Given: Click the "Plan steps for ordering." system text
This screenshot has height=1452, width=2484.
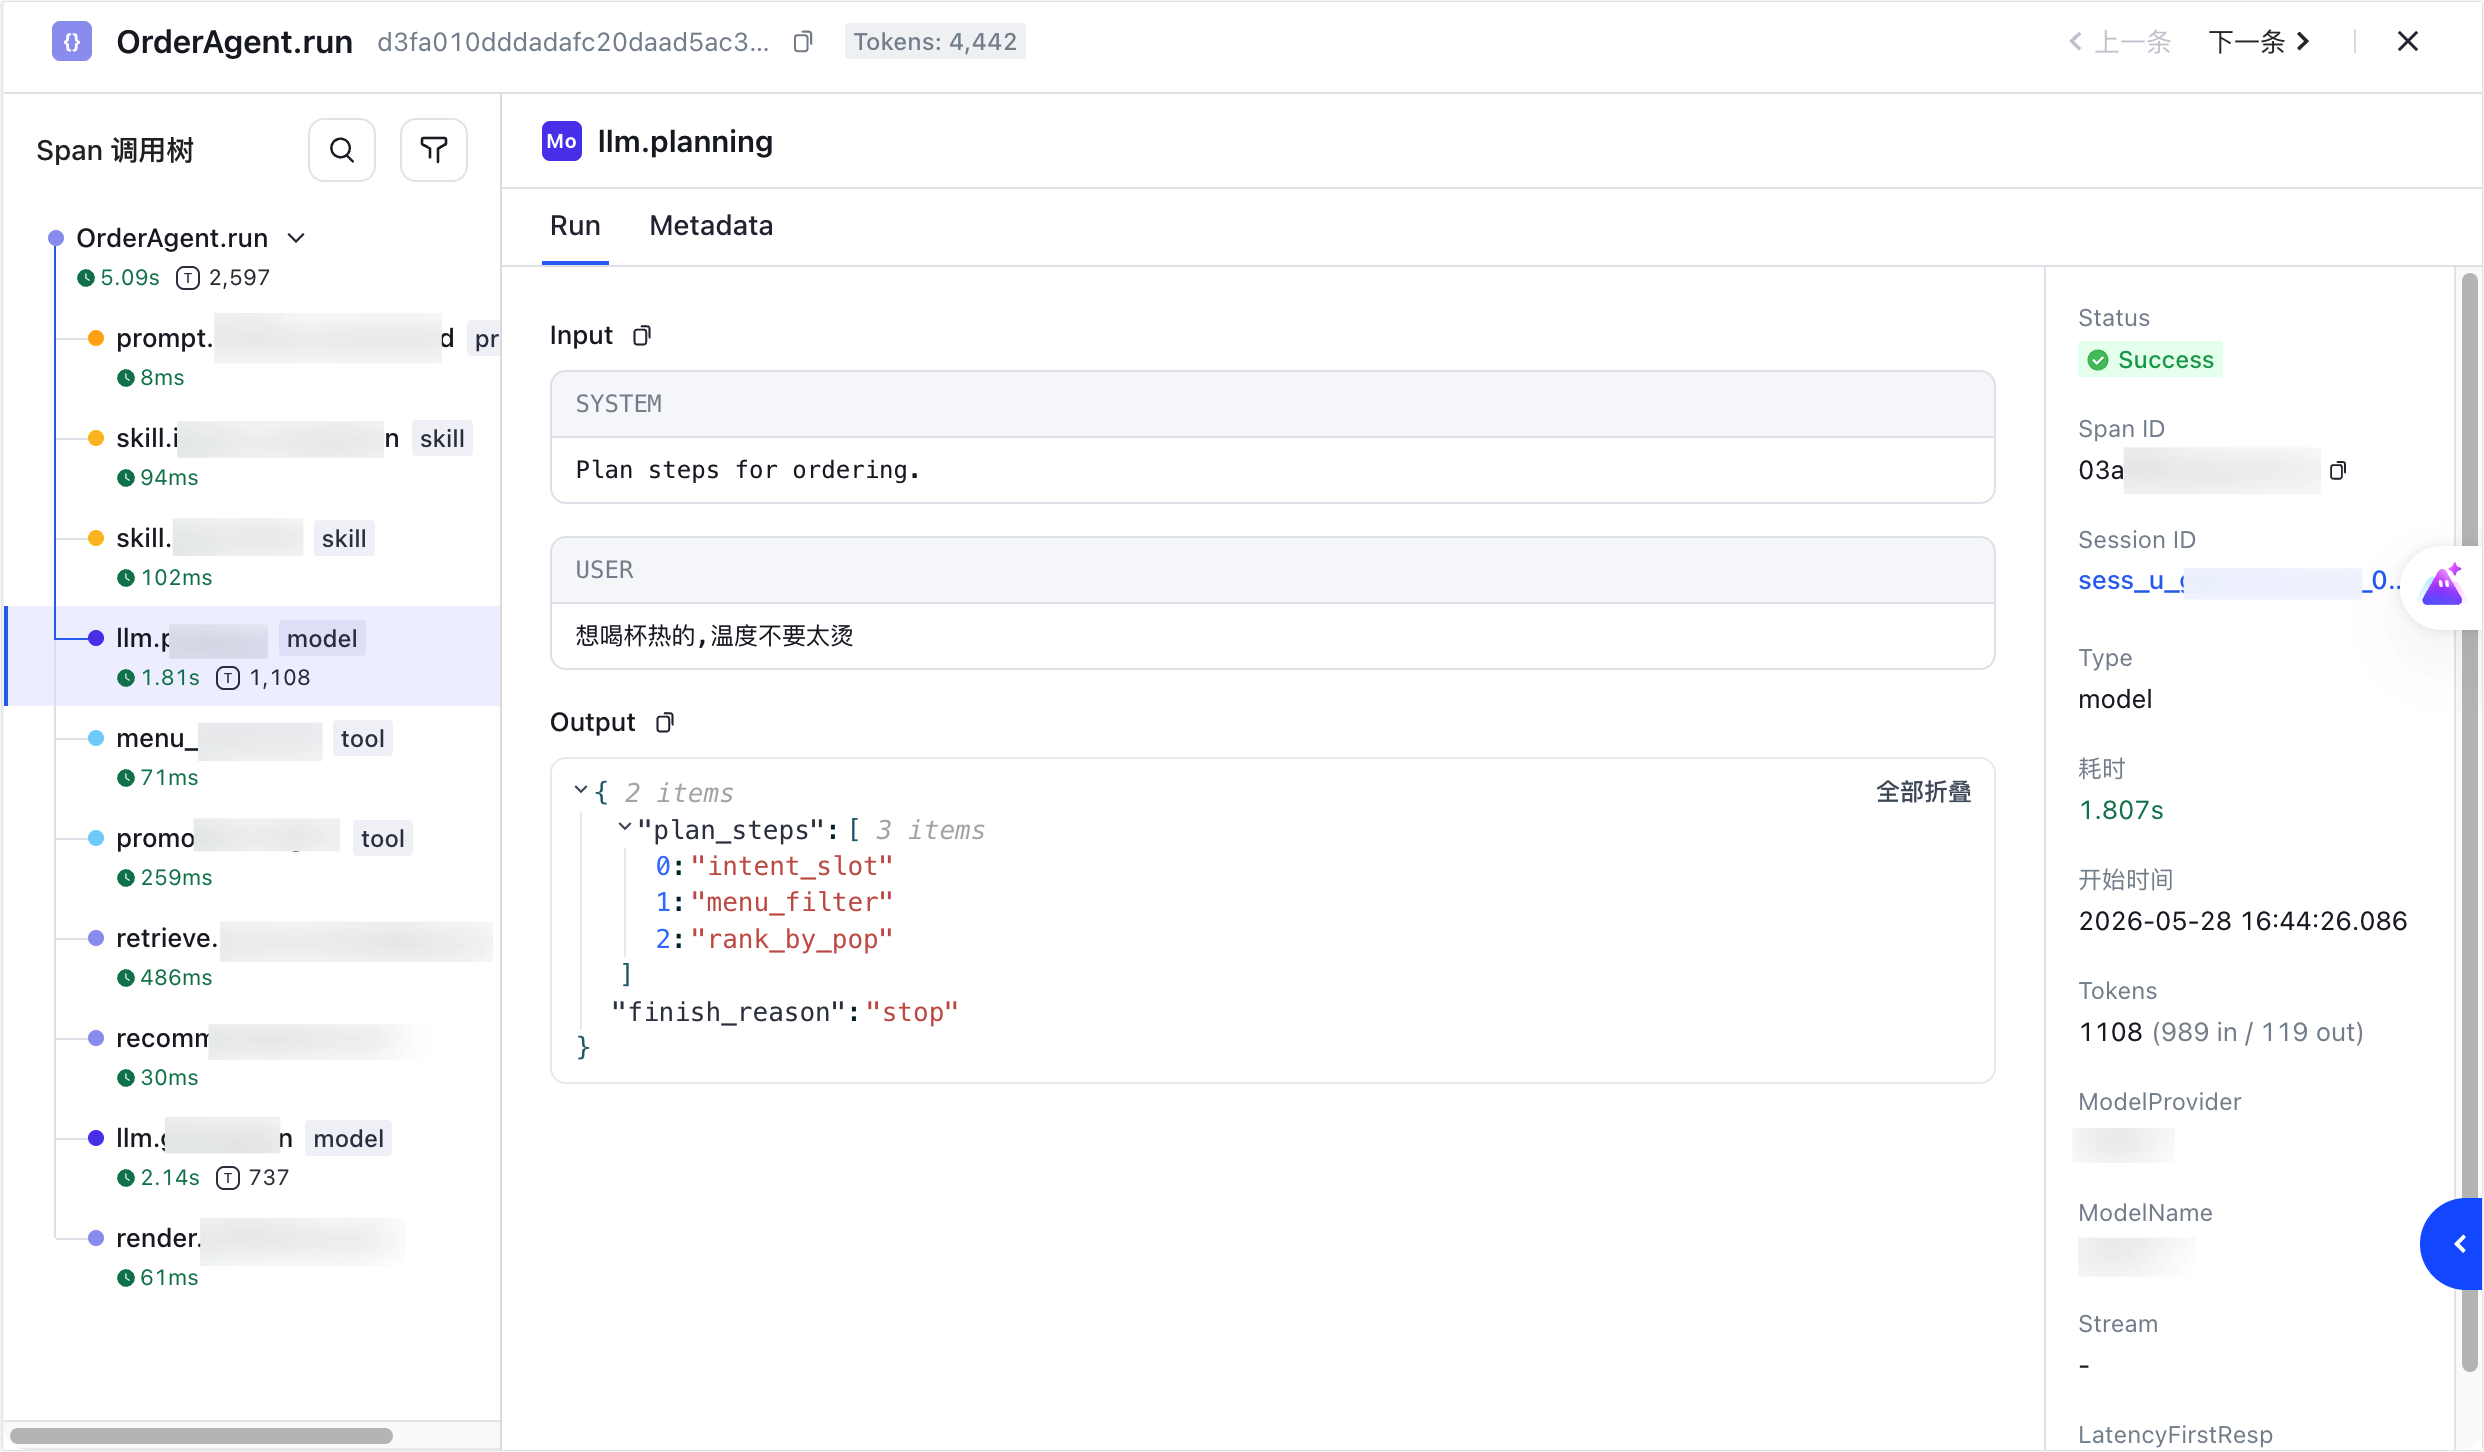Looking at the screenshot, I should pos(748,470).
